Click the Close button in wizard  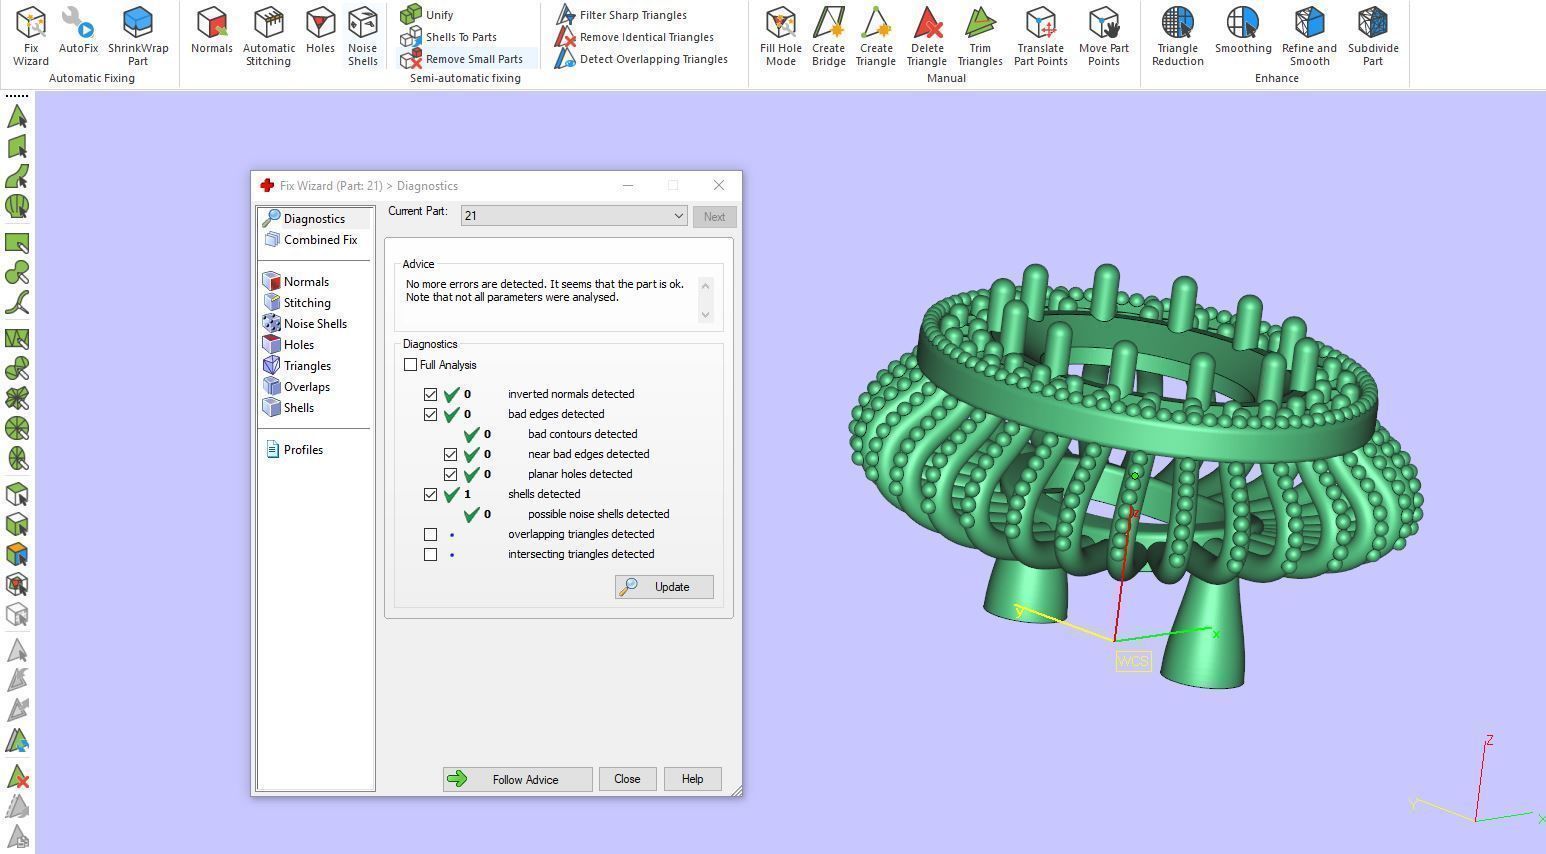(627, 779)
